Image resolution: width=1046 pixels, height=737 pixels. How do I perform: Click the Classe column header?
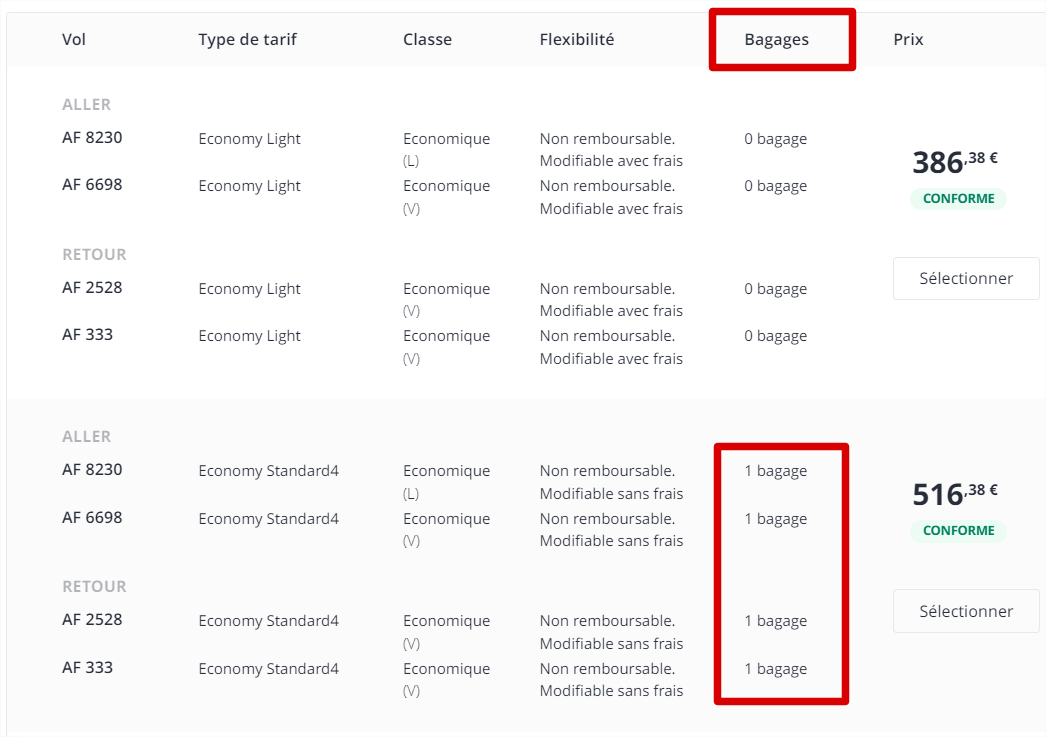pos(427,39)
